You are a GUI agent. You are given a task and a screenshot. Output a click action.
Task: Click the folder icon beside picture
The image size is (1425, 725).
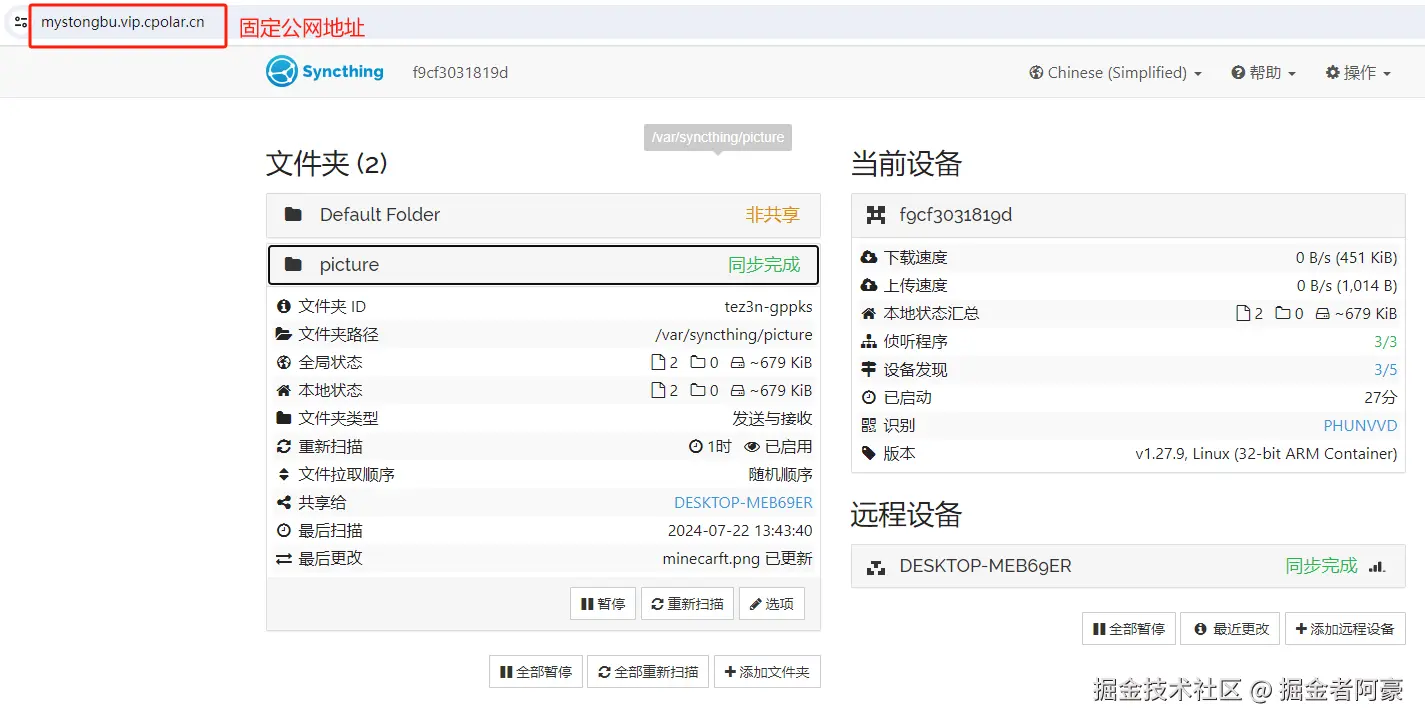point(293,264)
